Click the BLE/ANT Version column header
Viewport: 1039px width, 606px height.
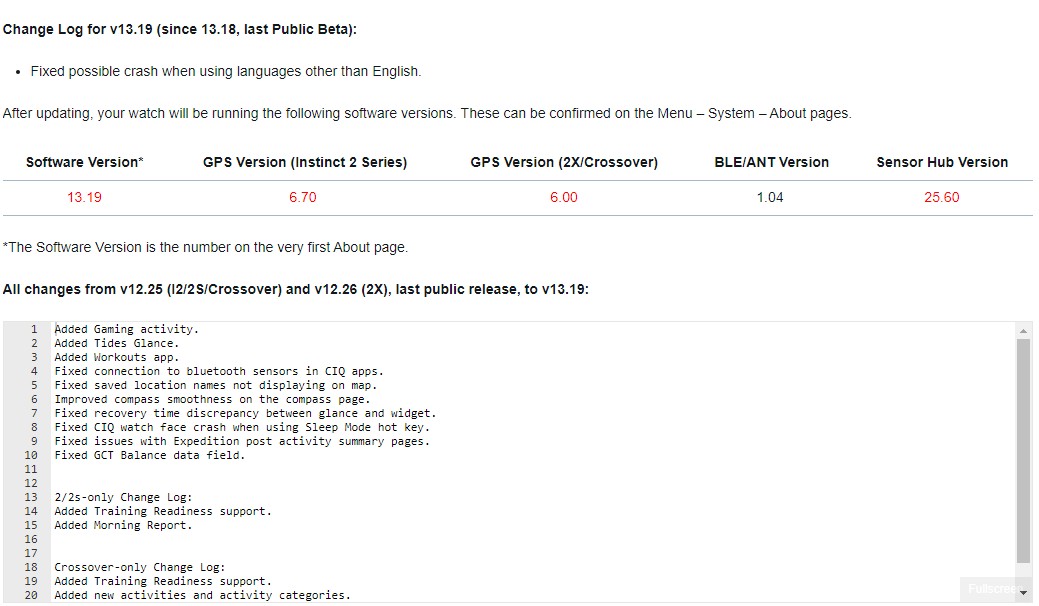[771, 162]
